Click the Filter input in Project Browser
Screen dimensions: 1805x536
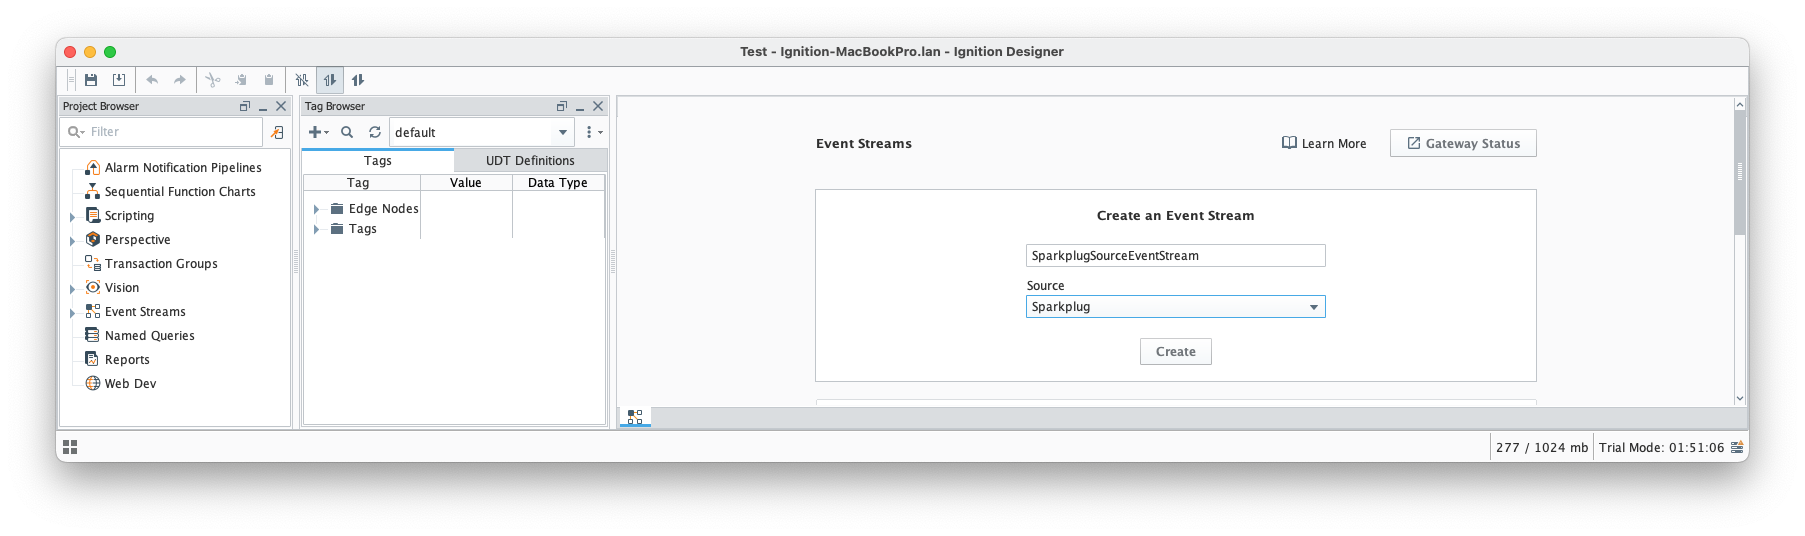click(161, 132)
